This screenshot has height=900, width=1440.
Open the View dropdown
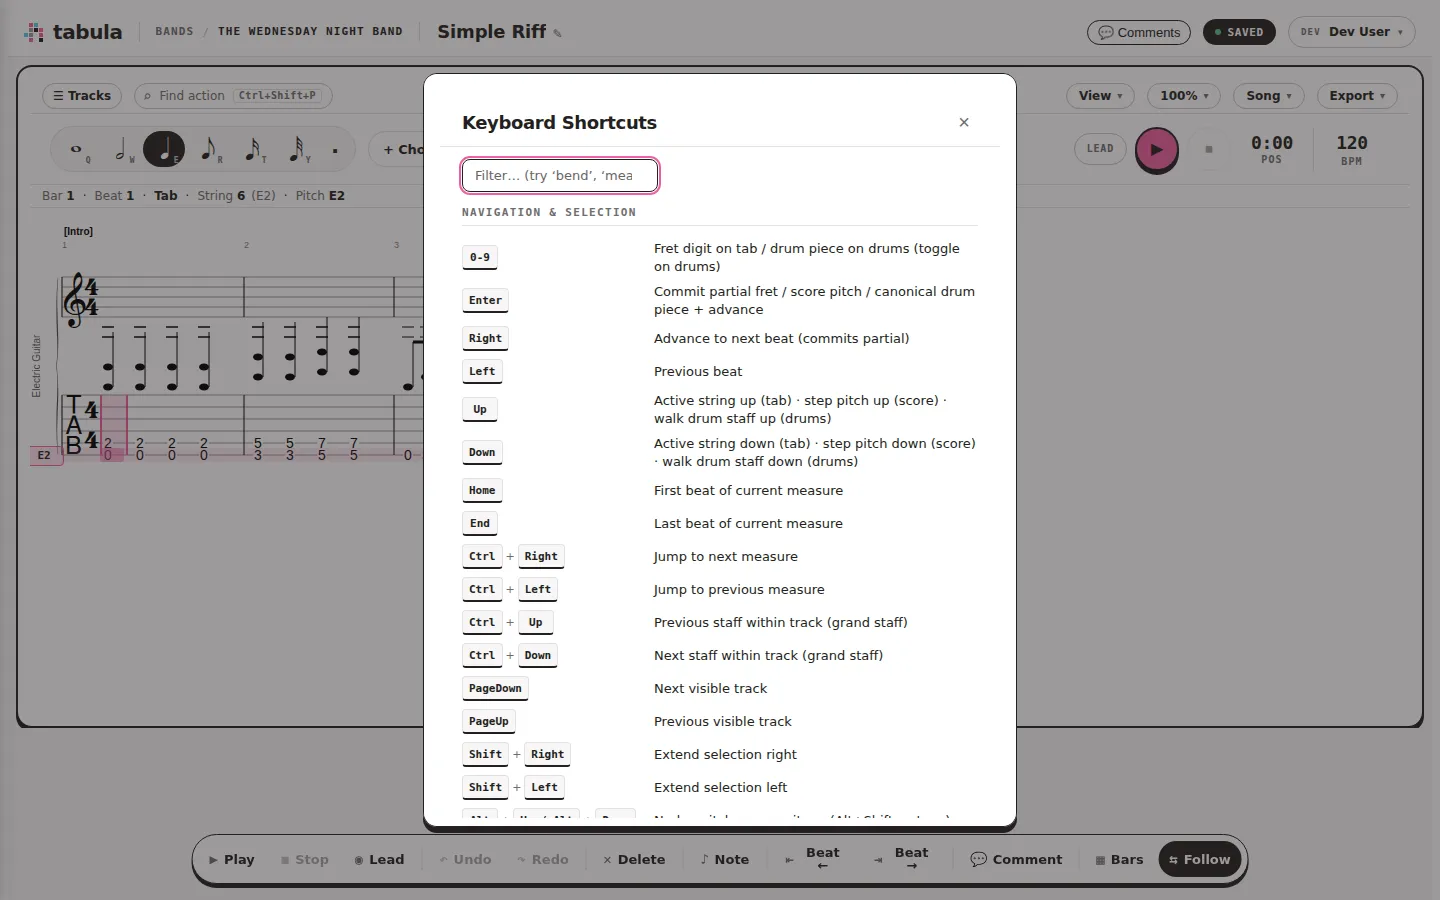[1100, 96]
